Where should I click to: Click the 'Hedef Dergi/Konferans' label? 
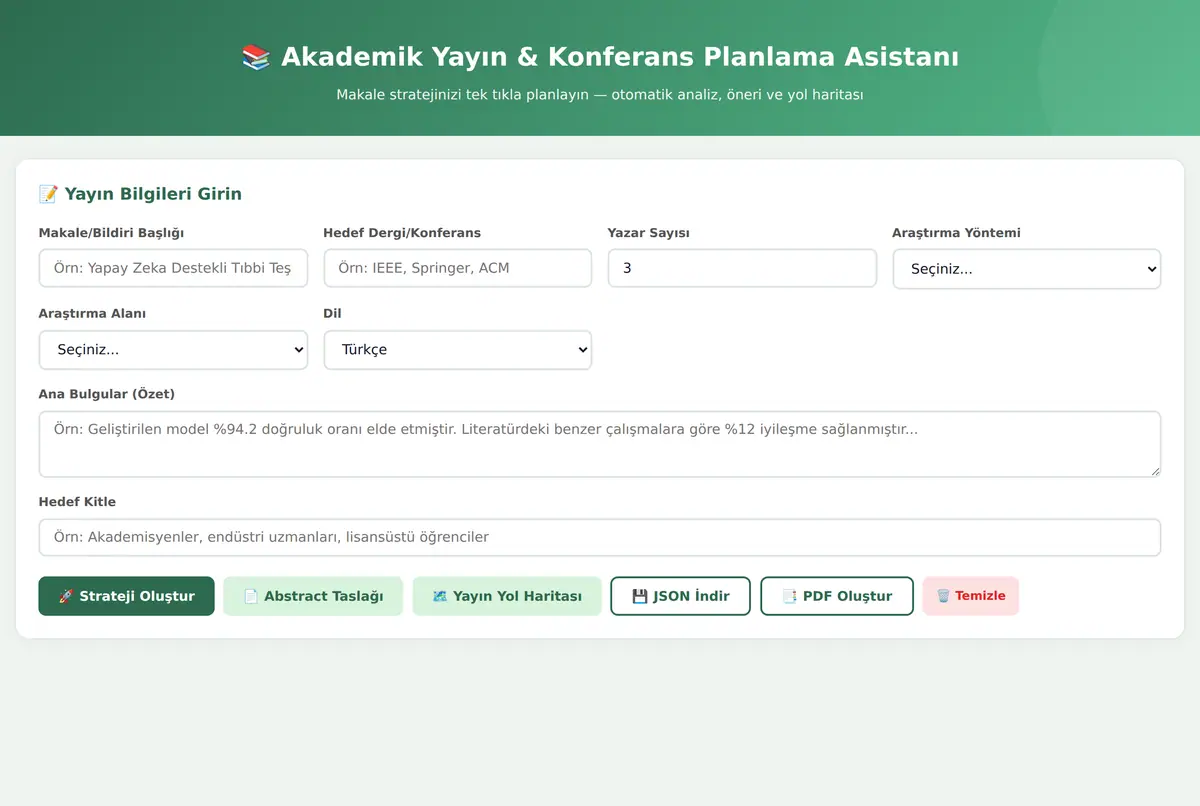402,233
